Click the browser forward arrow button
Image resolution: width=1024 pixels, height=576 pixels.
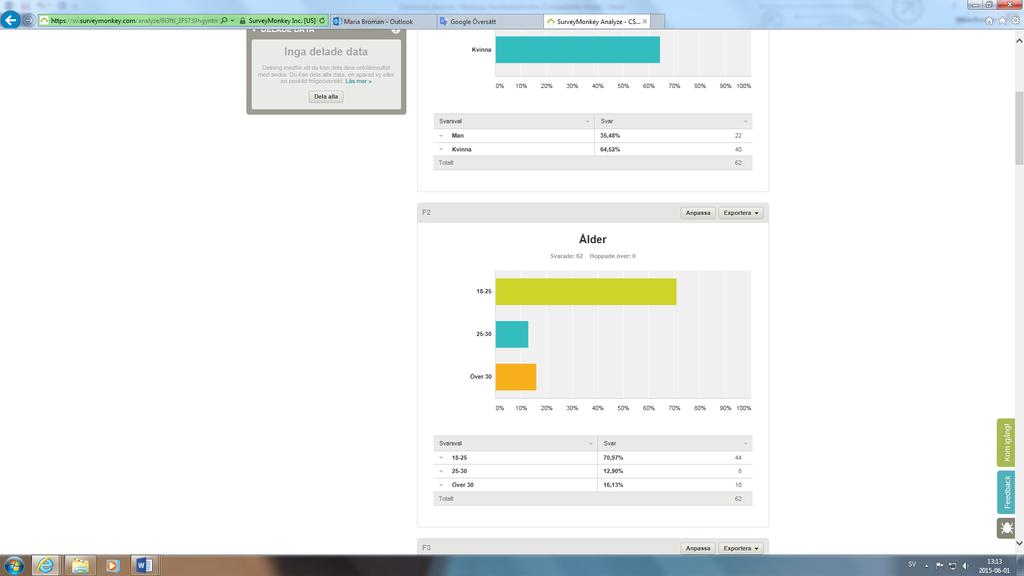(28, 20)
